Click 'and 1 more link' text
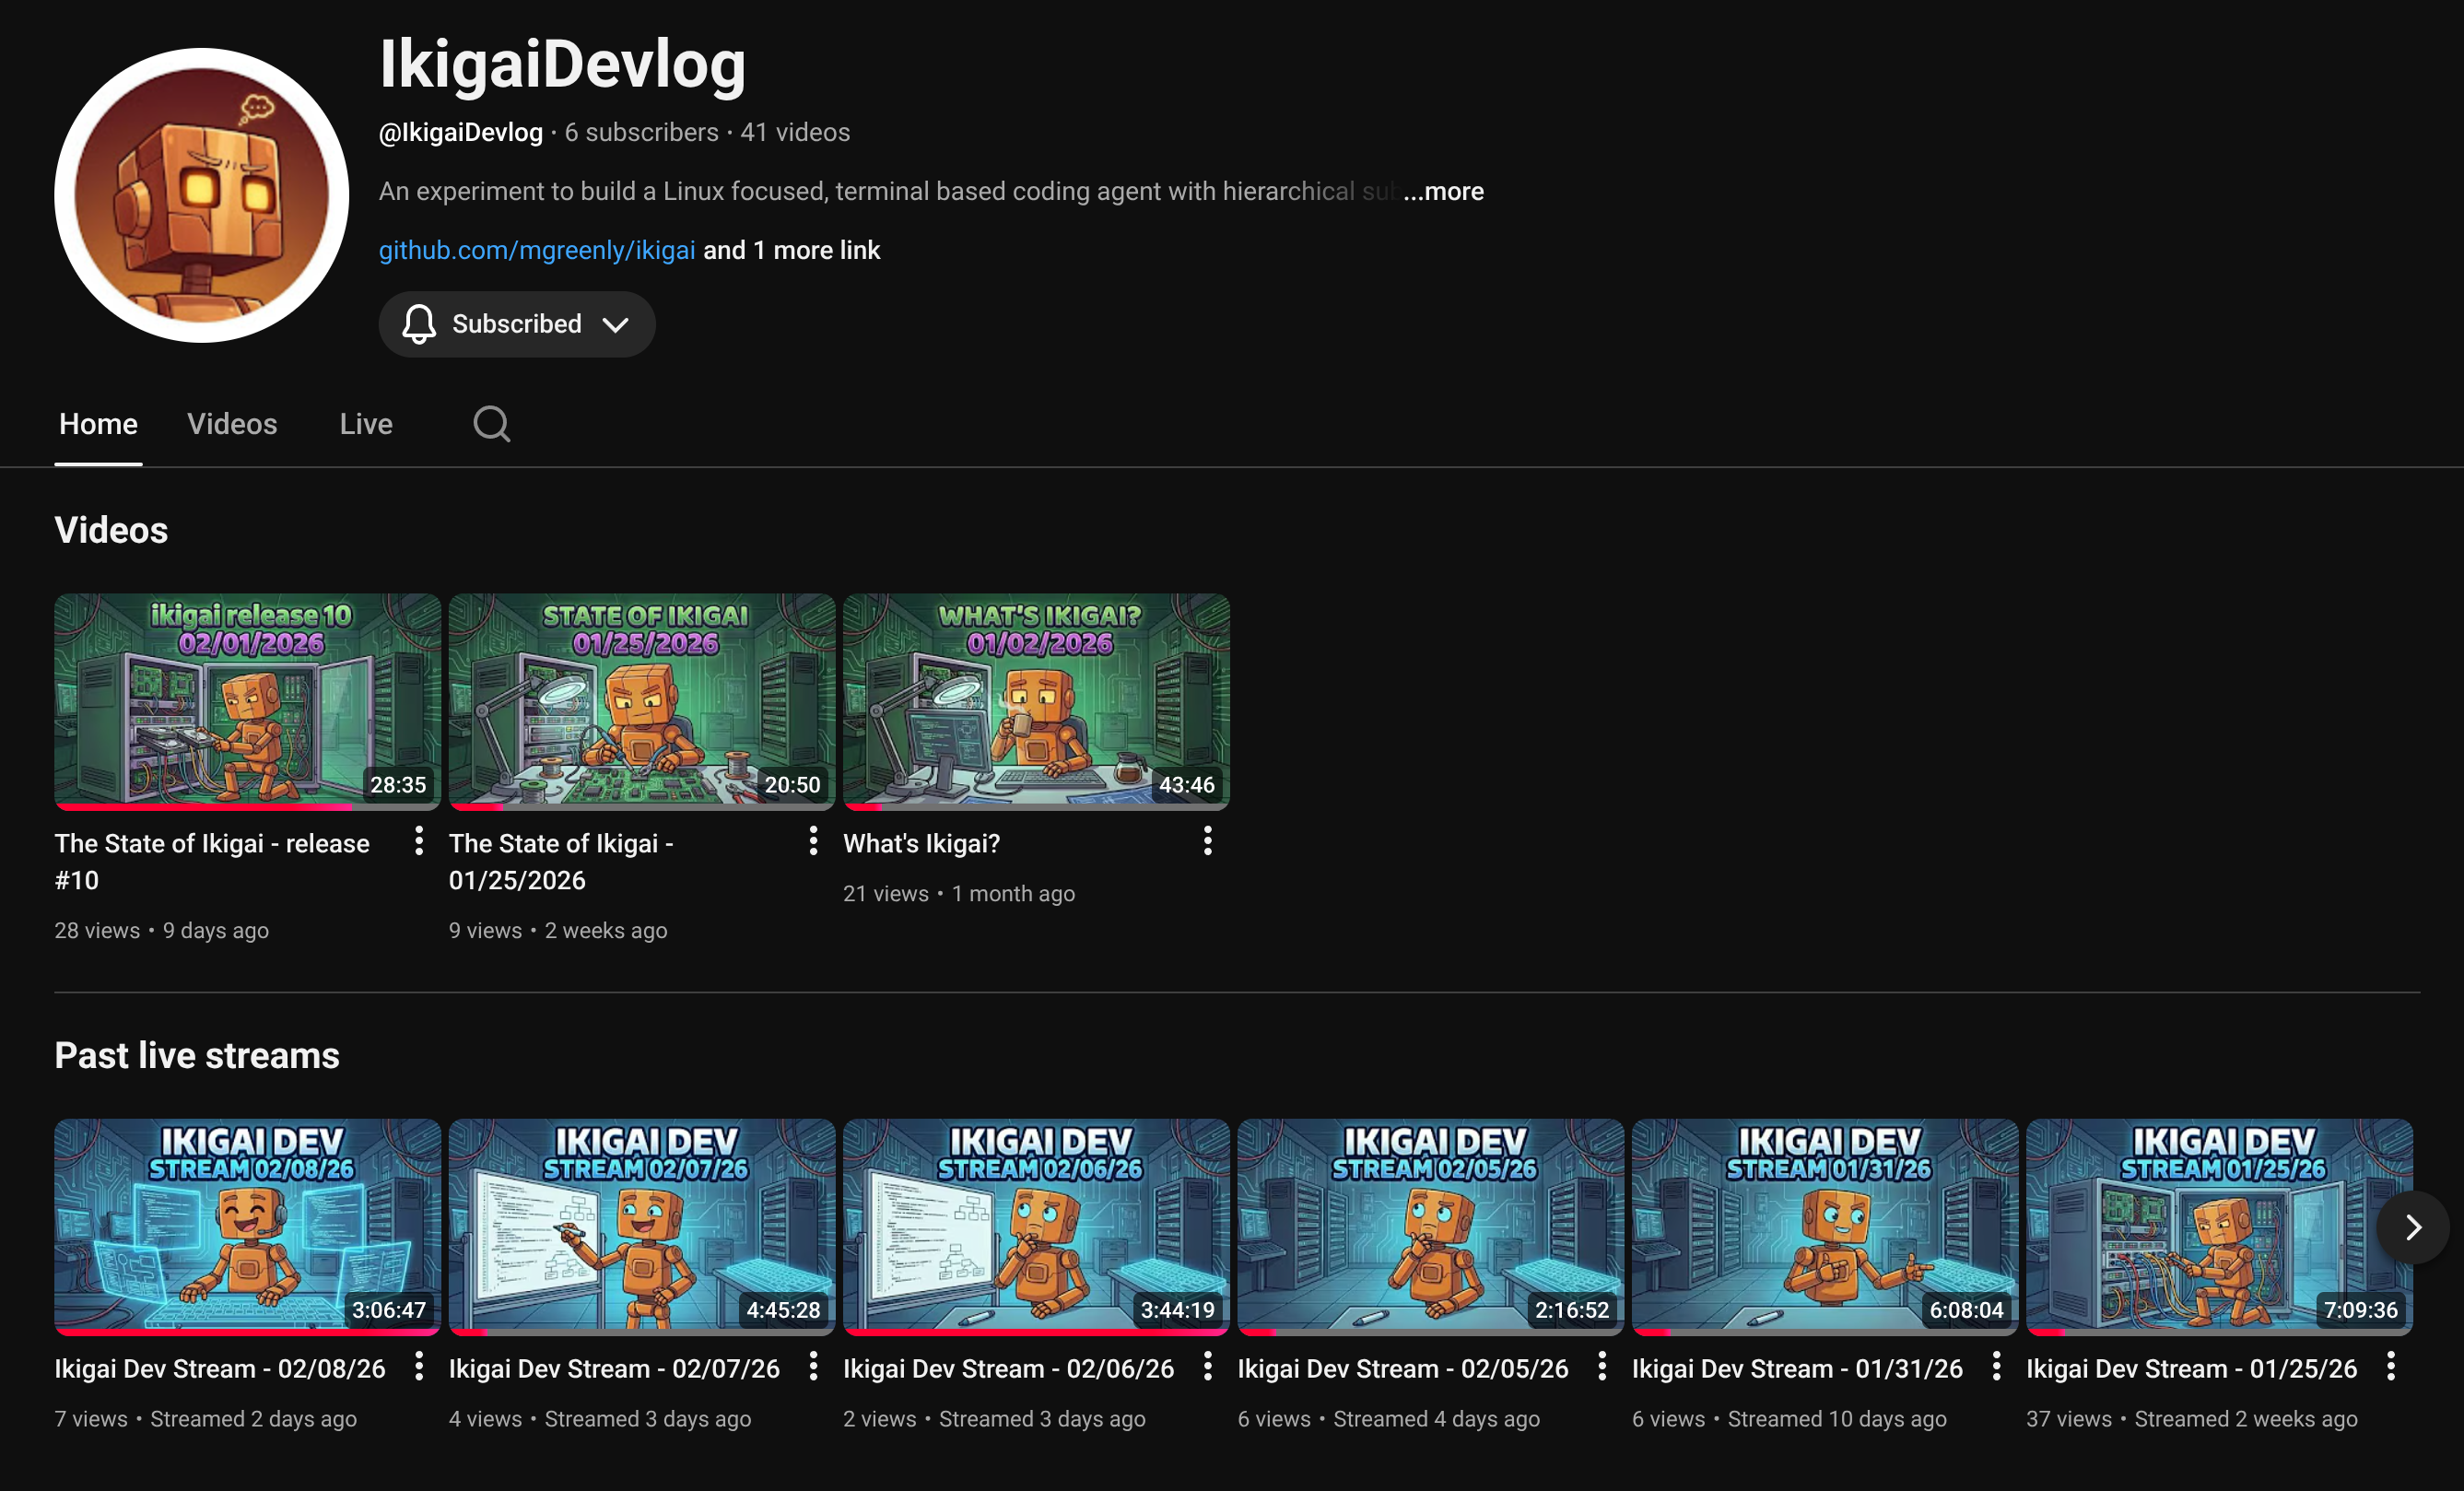 tap(791, 250)
